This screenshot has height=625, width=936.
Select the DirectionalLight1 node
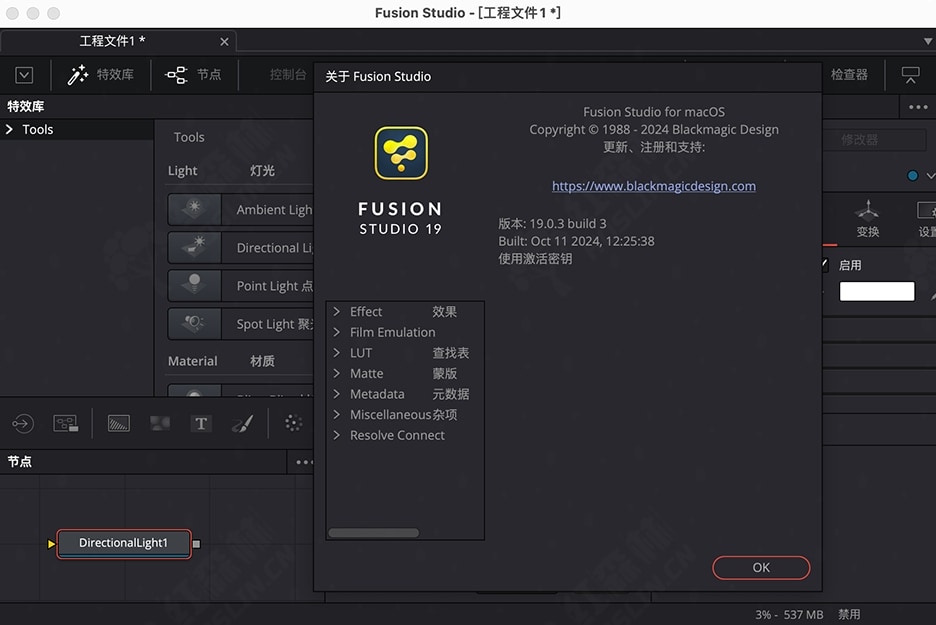[x=124, y=543]
